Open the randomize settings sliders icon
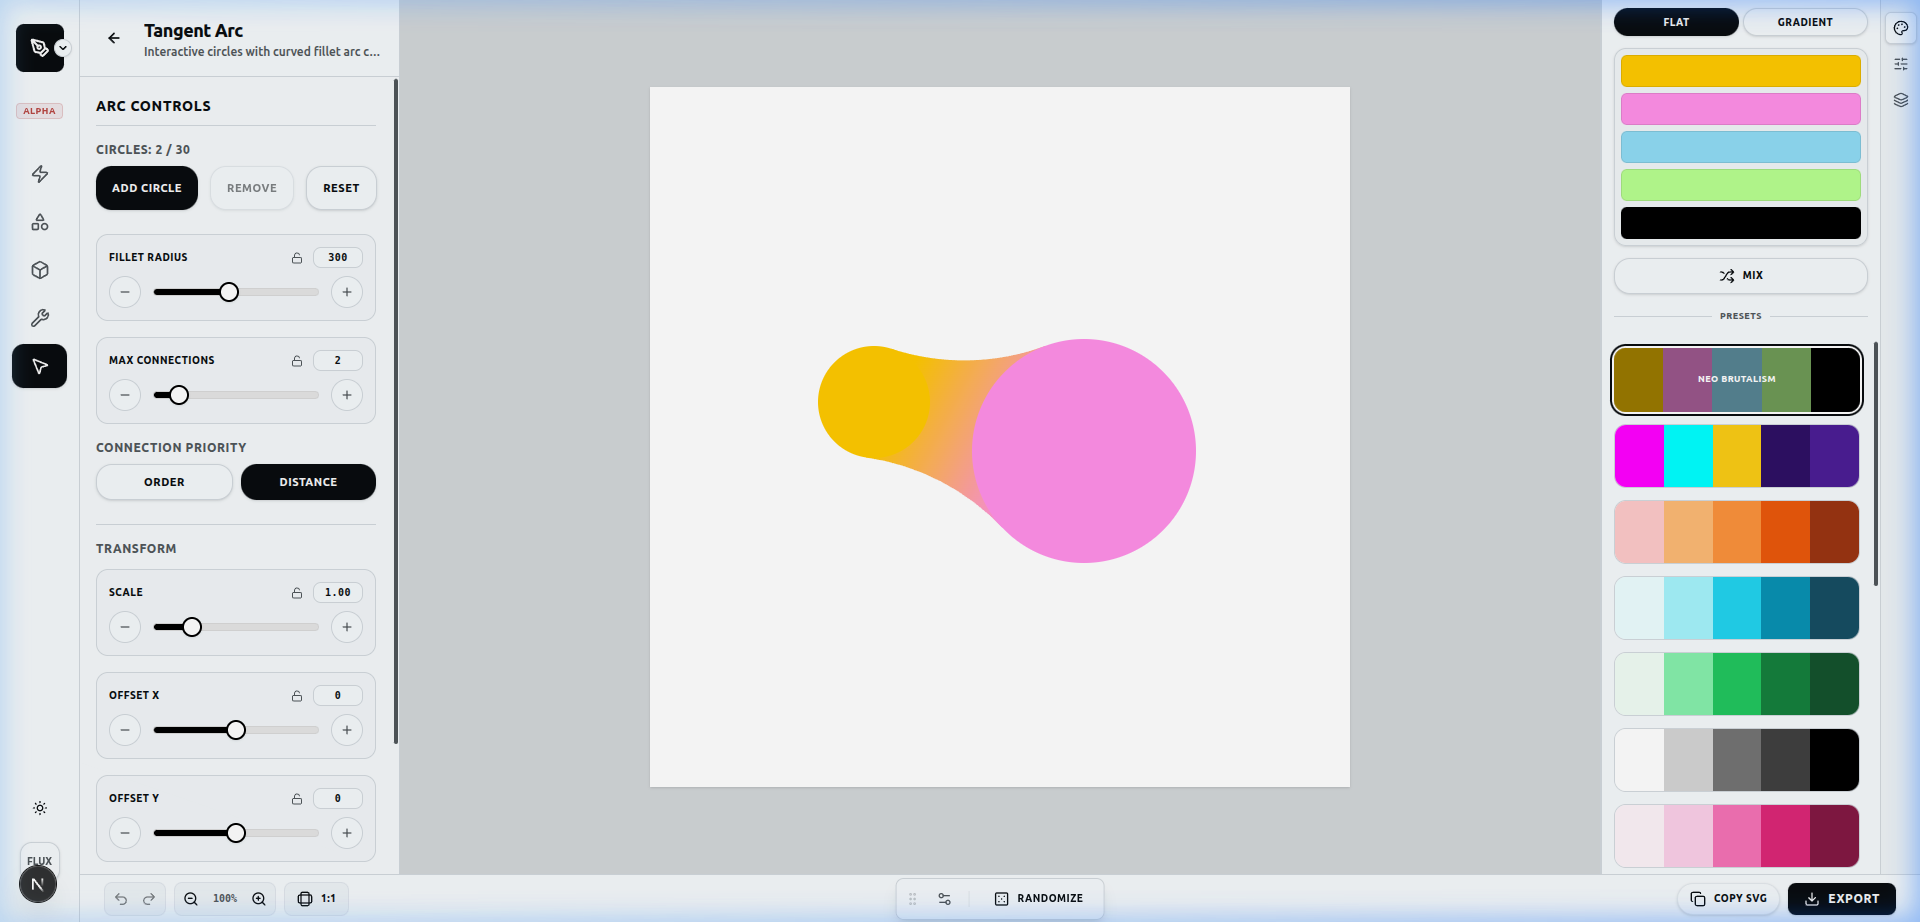 pyautogui.click(x=945, y=899)
